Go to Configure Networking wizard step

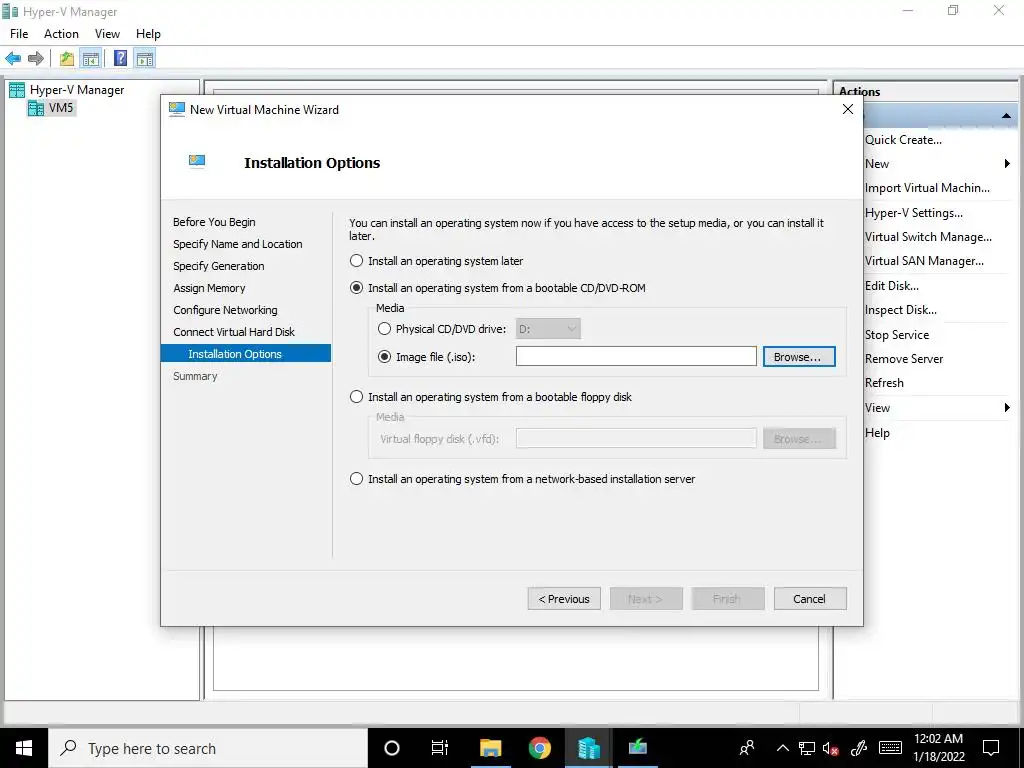[x=225, y=310]
